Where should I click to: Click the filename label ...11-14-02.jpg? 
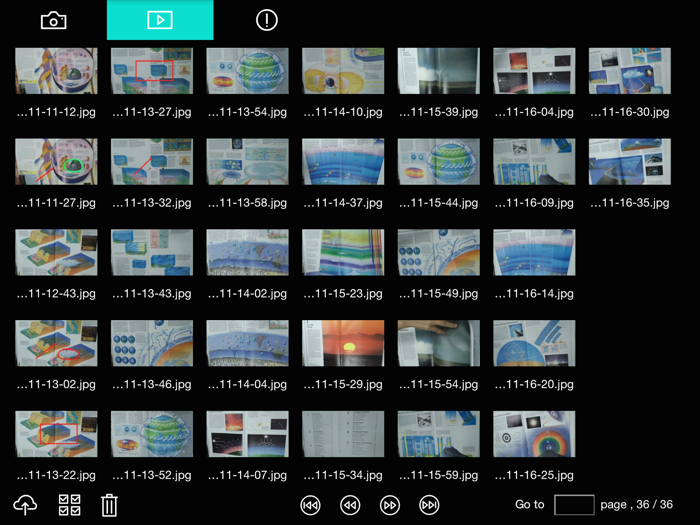(x=247, y=294)
